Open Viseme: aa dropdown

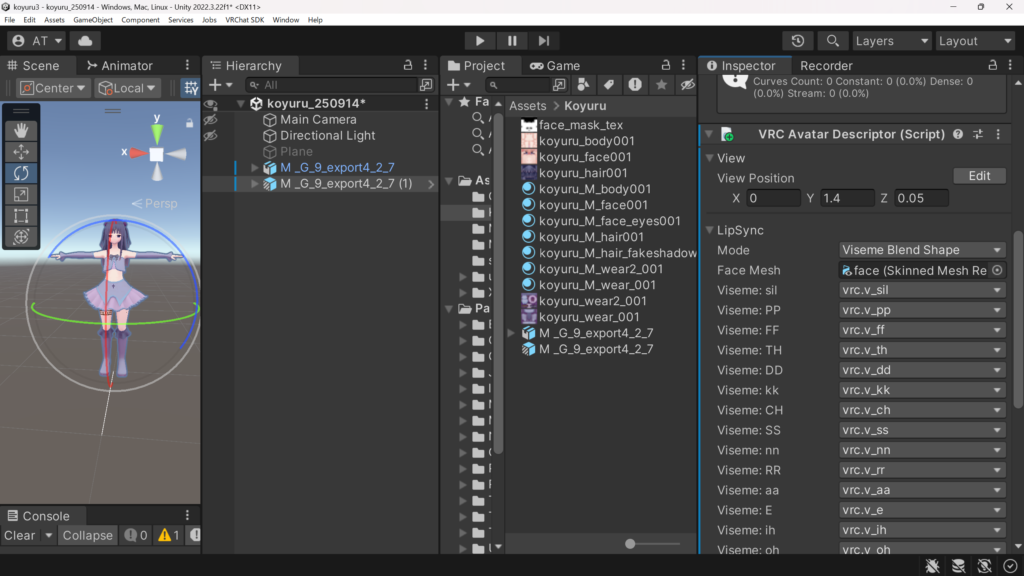point(921,490)
